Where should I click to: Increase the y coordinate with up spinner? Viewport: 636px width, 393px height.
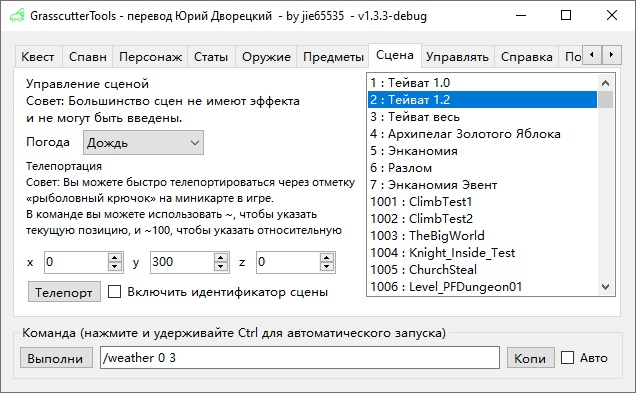221,258
